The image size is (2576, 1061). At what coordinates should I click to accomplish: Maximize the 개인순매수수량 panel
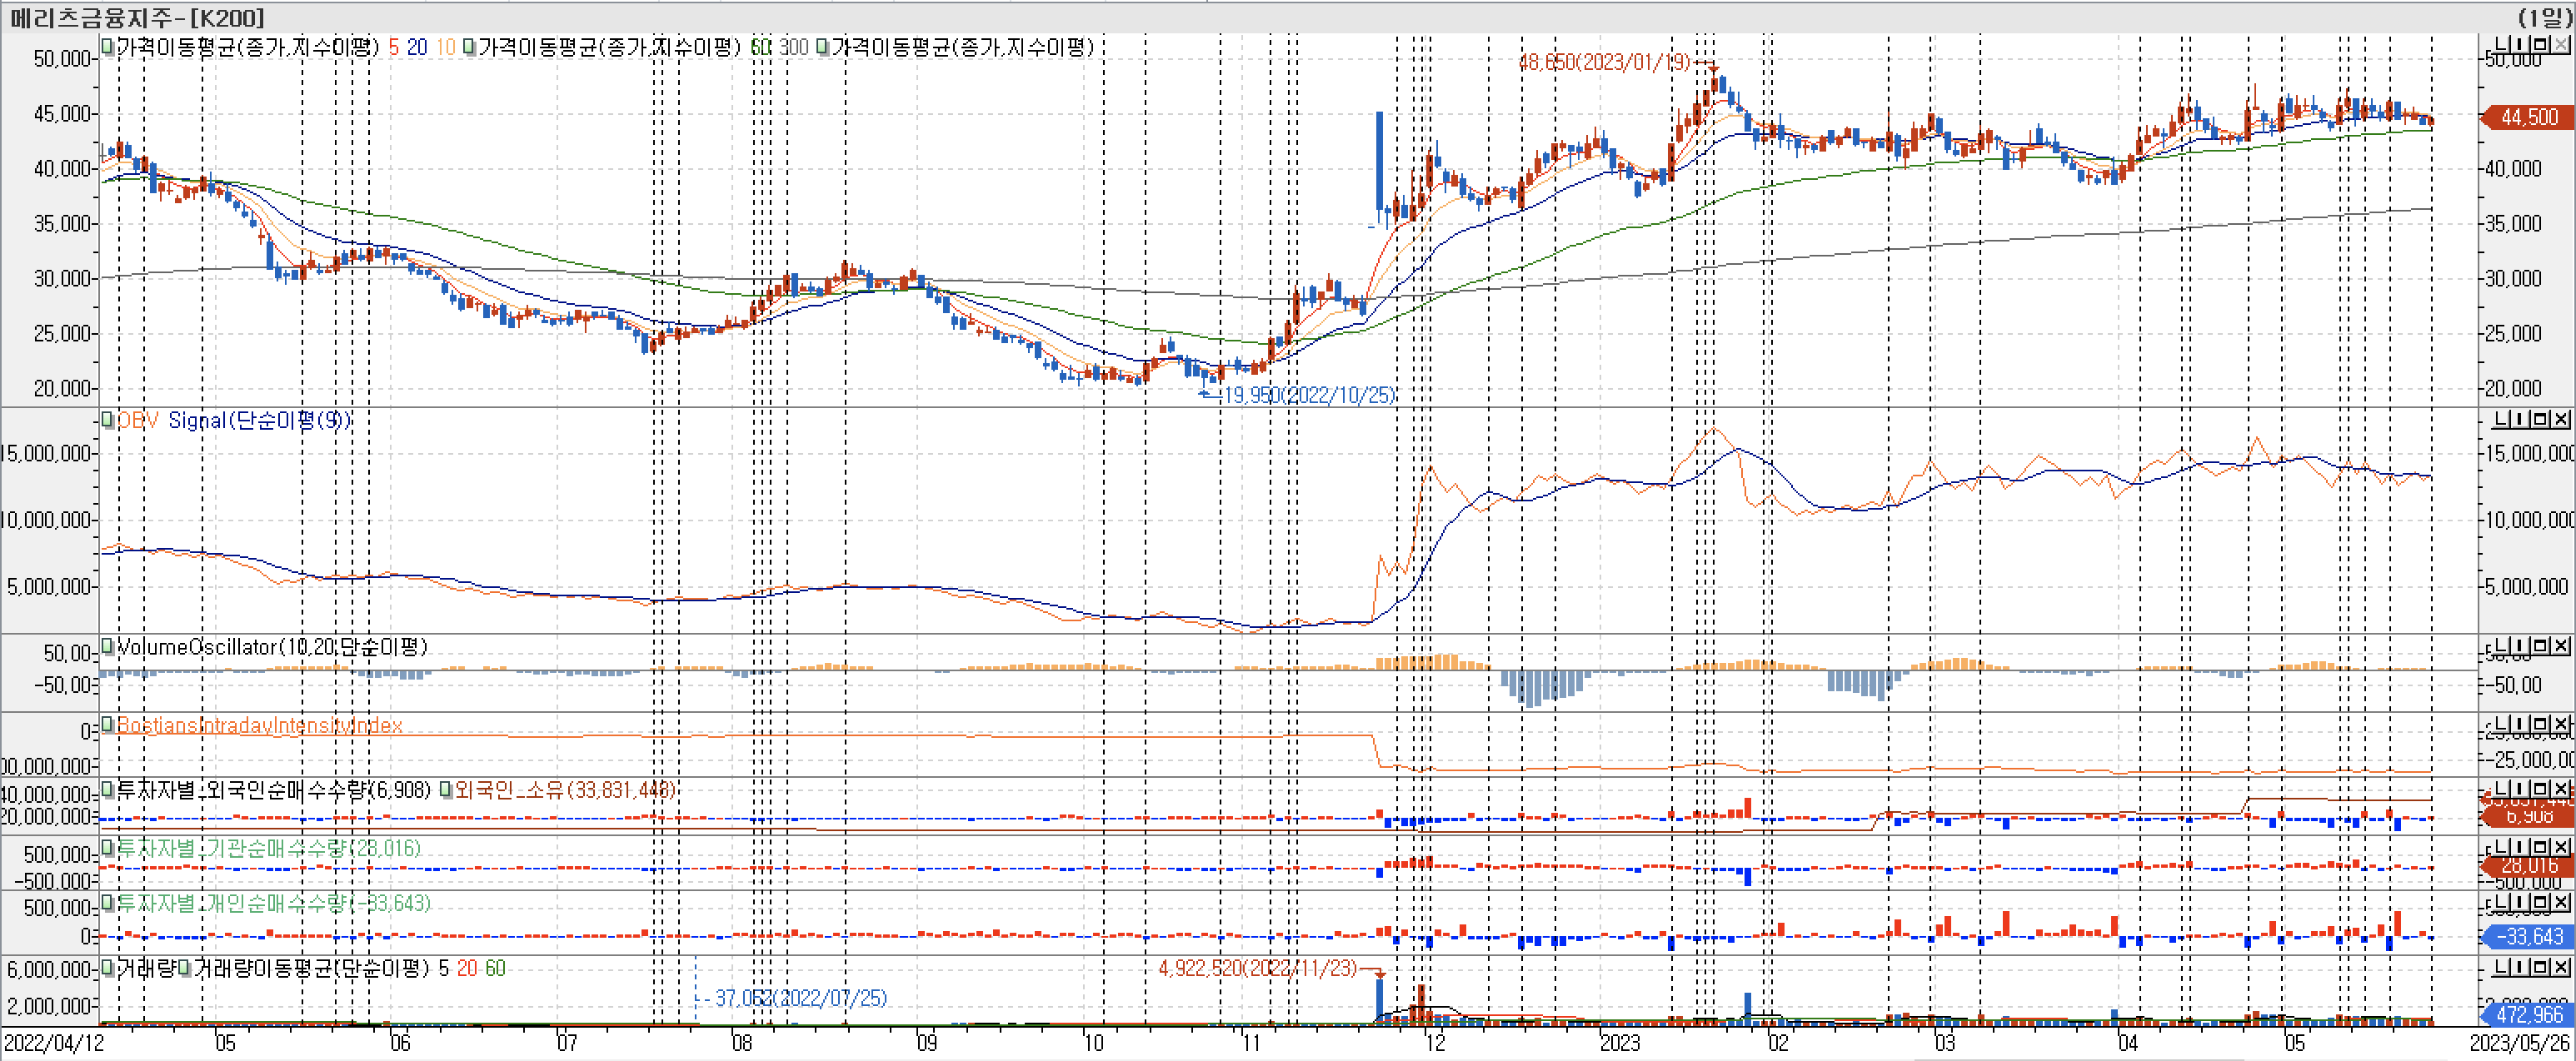pos(2542,903)
